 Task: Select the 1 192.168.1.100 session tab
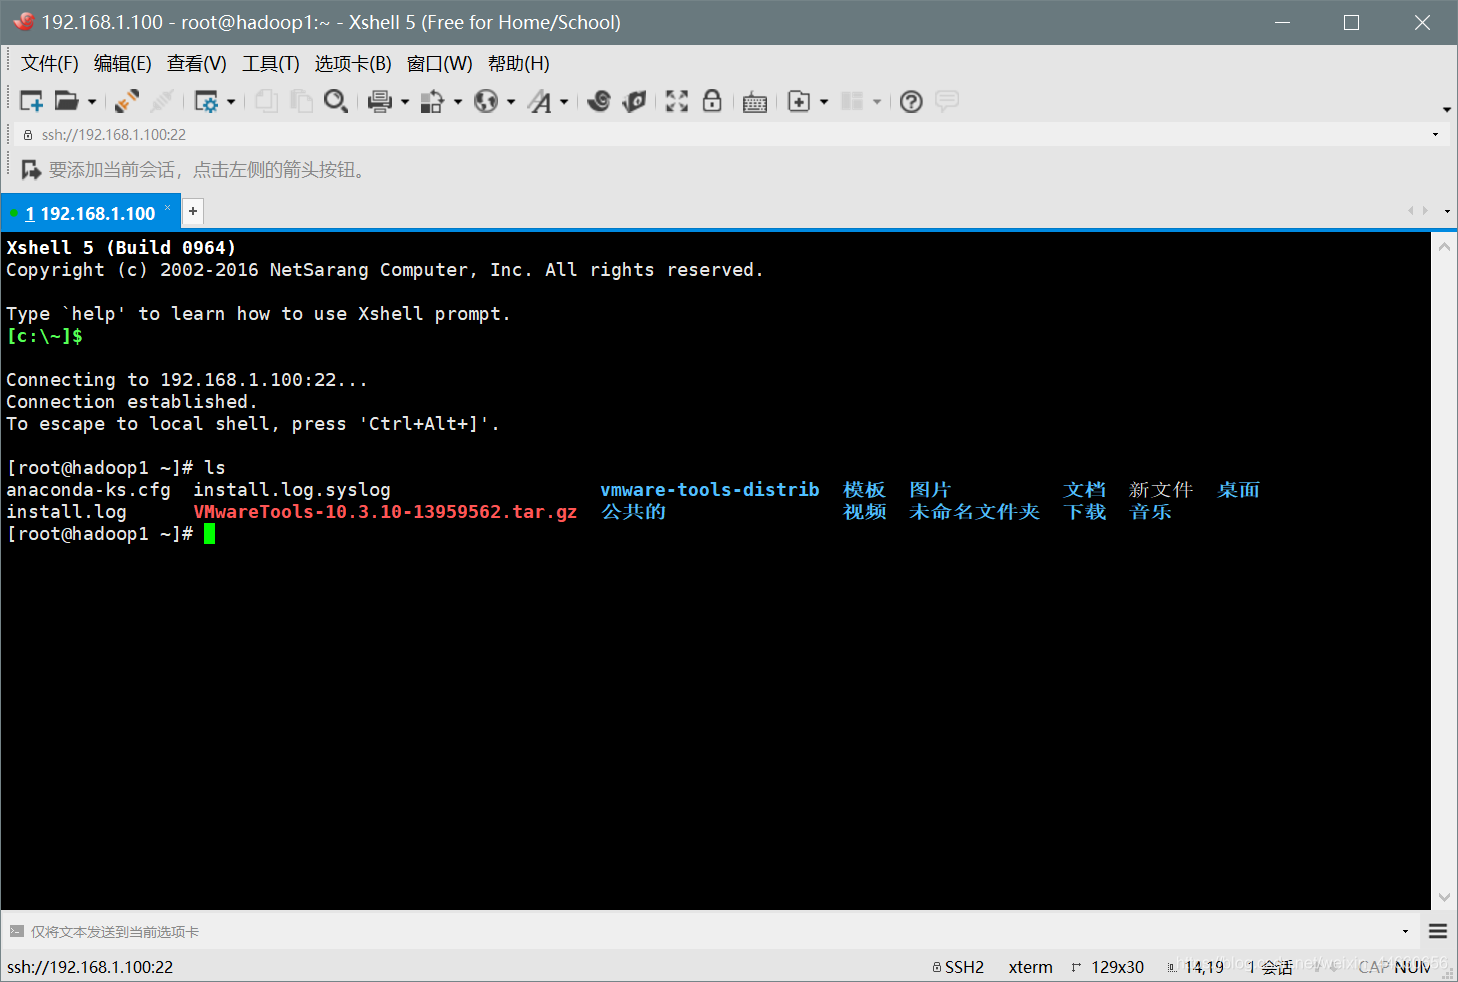point(91,213)
